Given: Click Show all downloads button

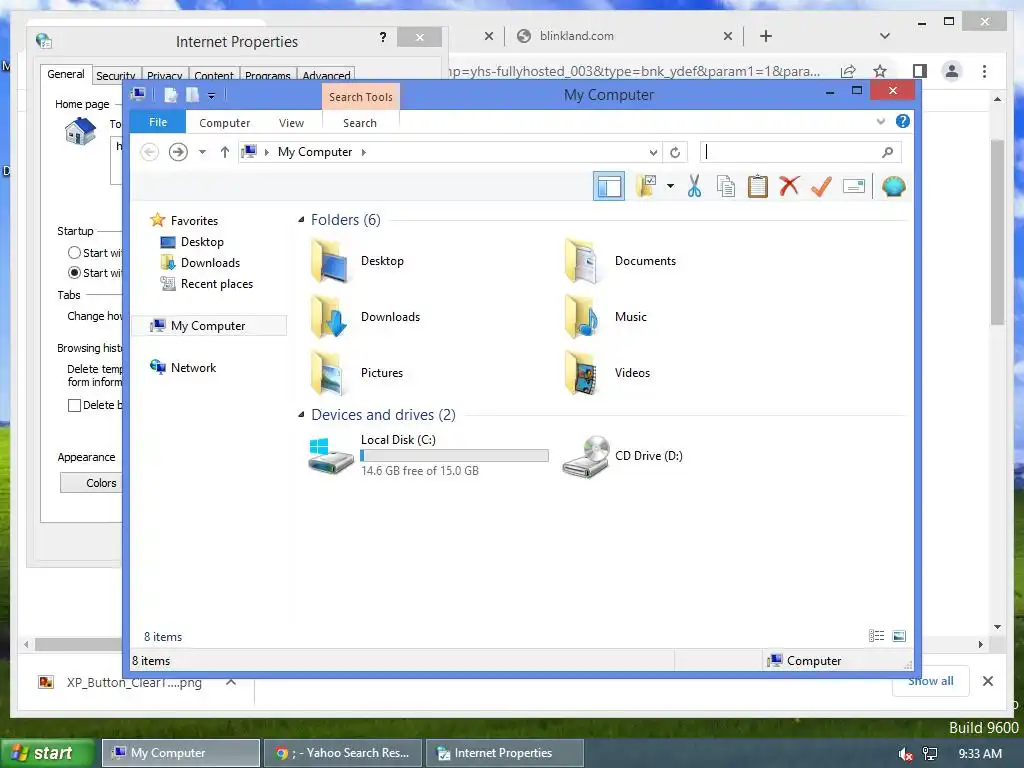Looking at the screenshot, I should pyautogui.click(x=931, y=680).
